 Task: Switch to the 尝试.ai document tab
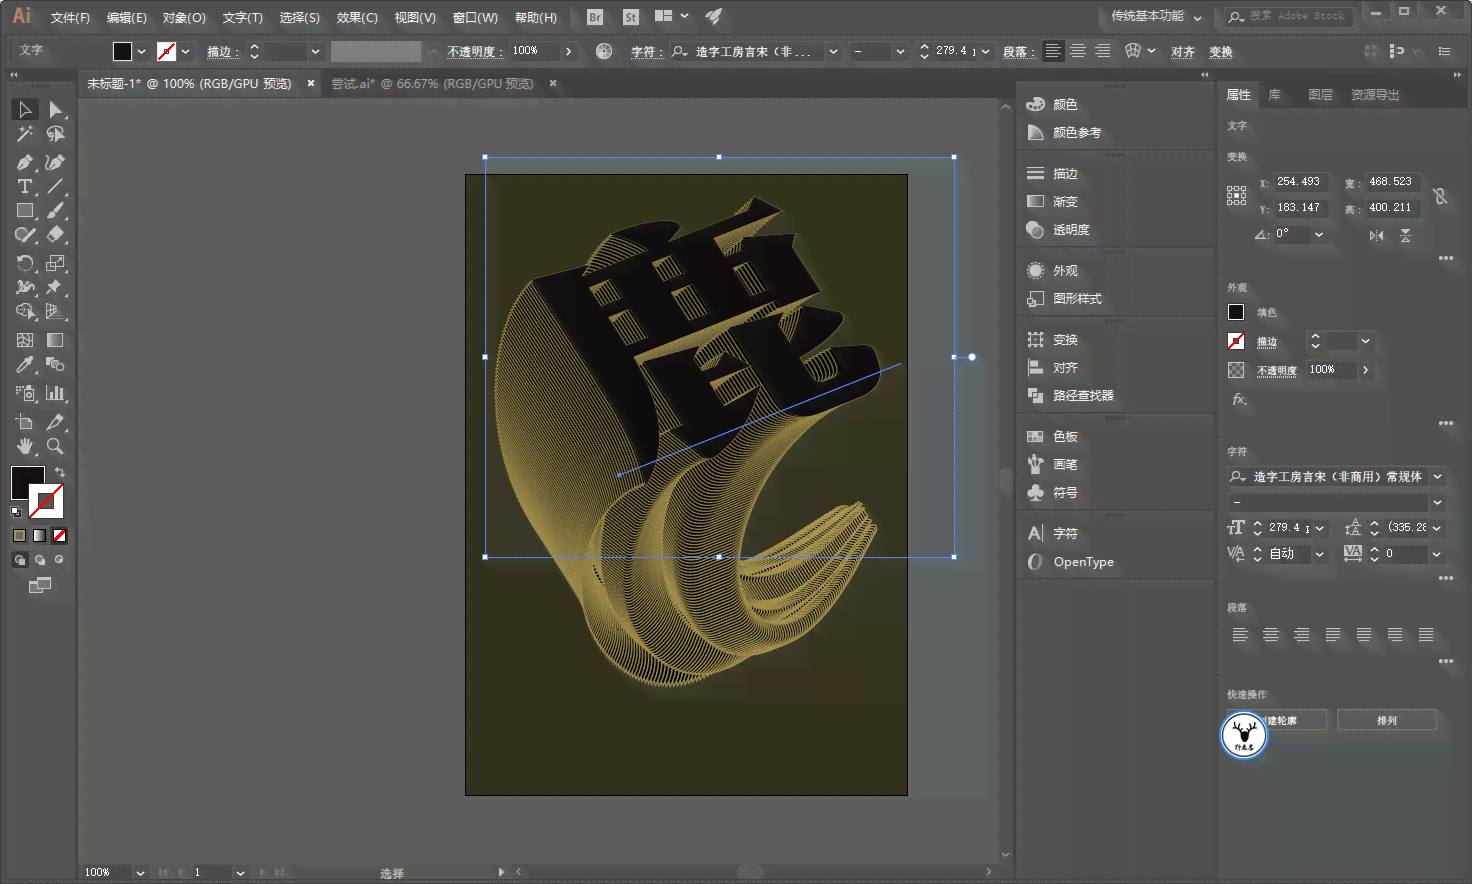433,84
